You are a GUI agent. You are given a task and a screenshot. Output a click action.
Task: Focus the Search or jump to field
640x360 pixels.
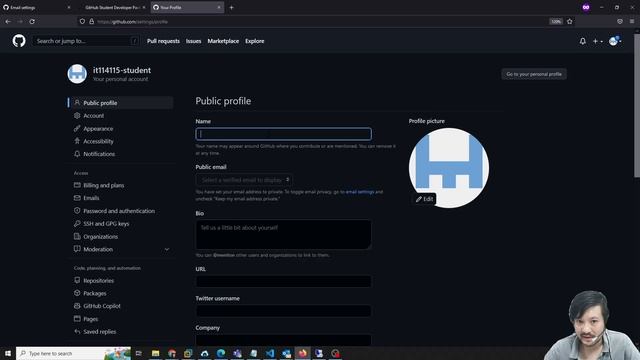[x=86, y=41]
